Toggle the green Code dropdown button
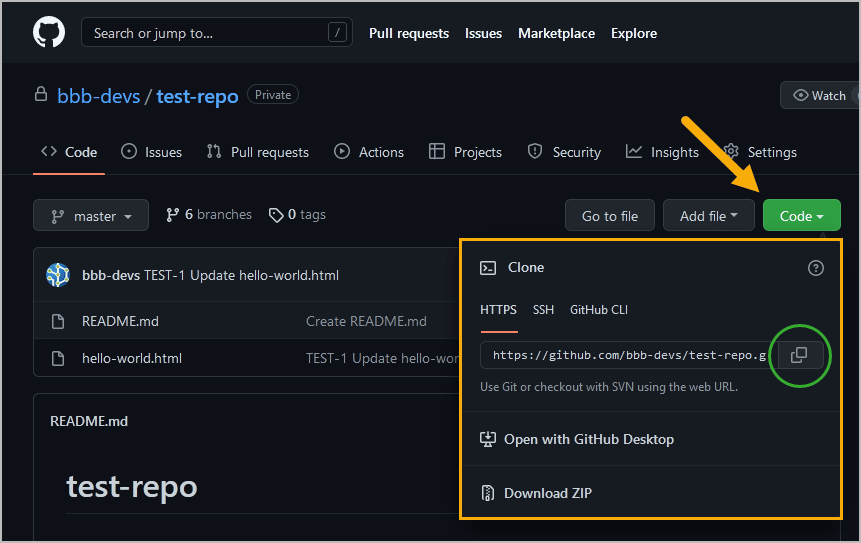The width and height of the screenshot is (861, 543). pyautogui.click(x=801, y=215)
